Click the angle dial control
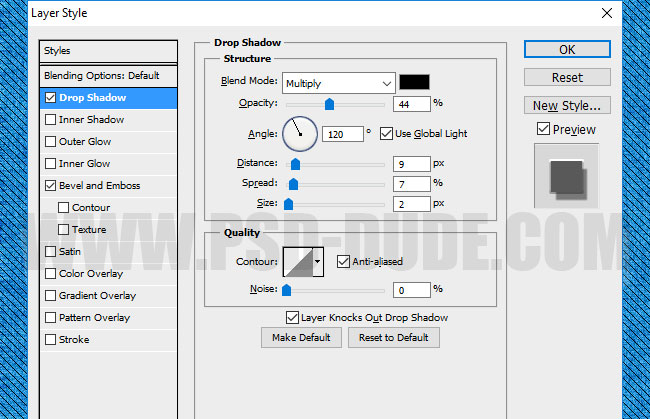Image resolution: width=650 pixels, height=419 pixels. click(x=300, y=133)
